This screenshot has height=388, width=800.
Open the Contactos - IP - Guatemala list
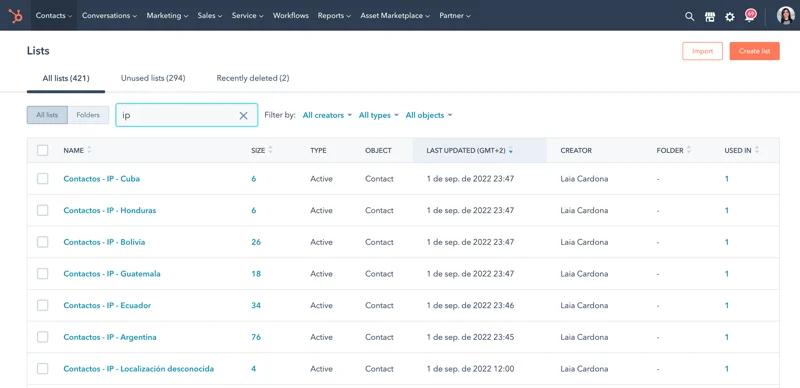tap(112, 274)
